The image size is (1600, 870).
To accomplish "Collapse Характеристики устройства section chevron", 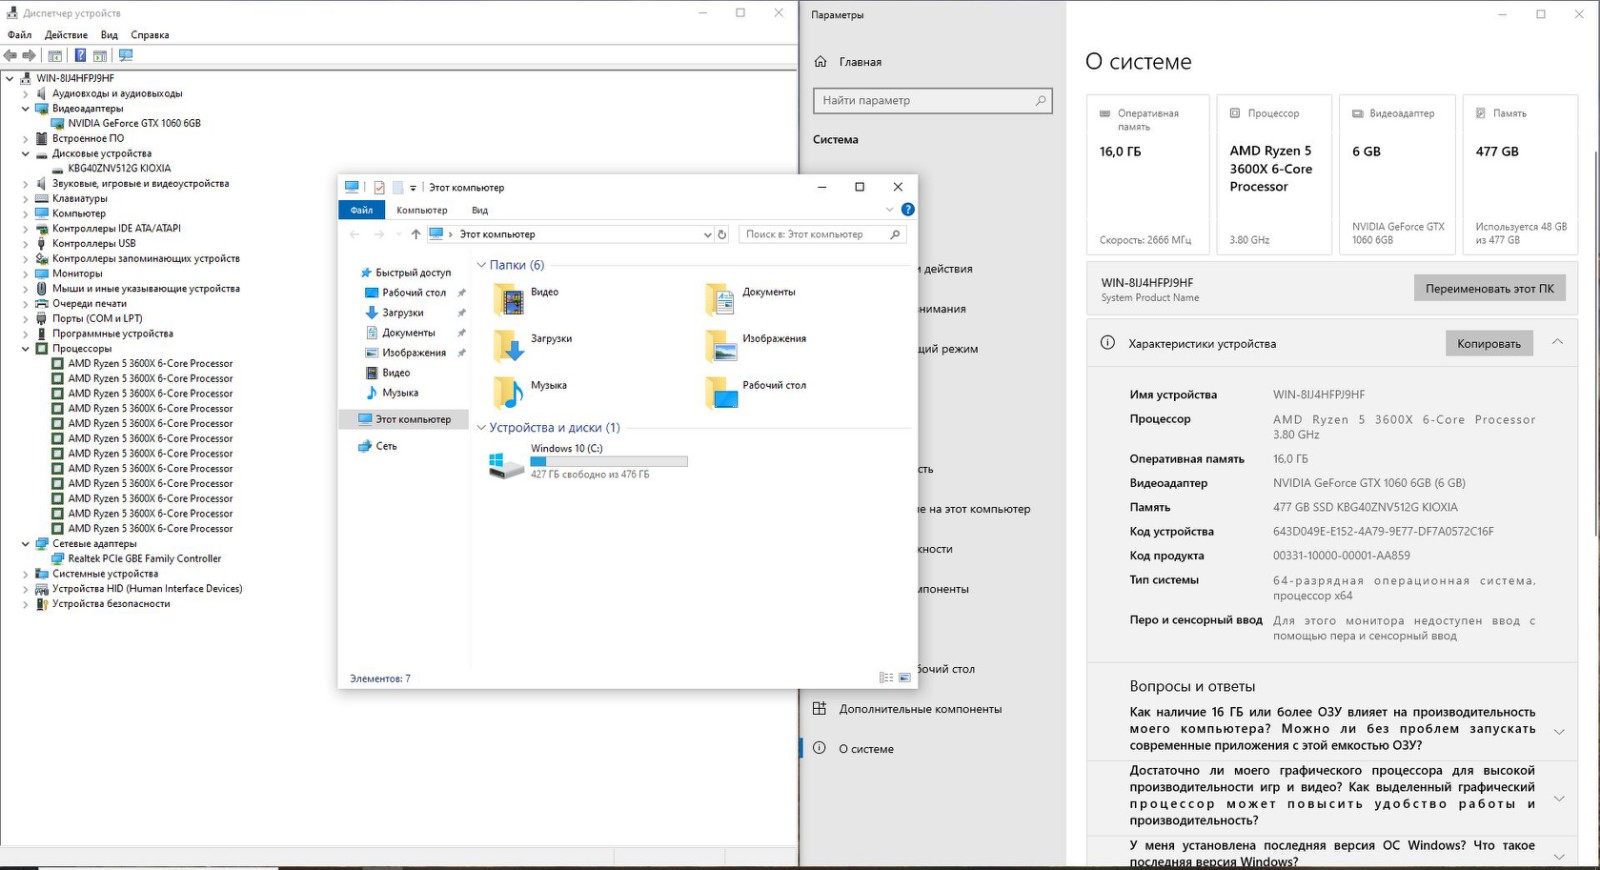I will 1557,342.
